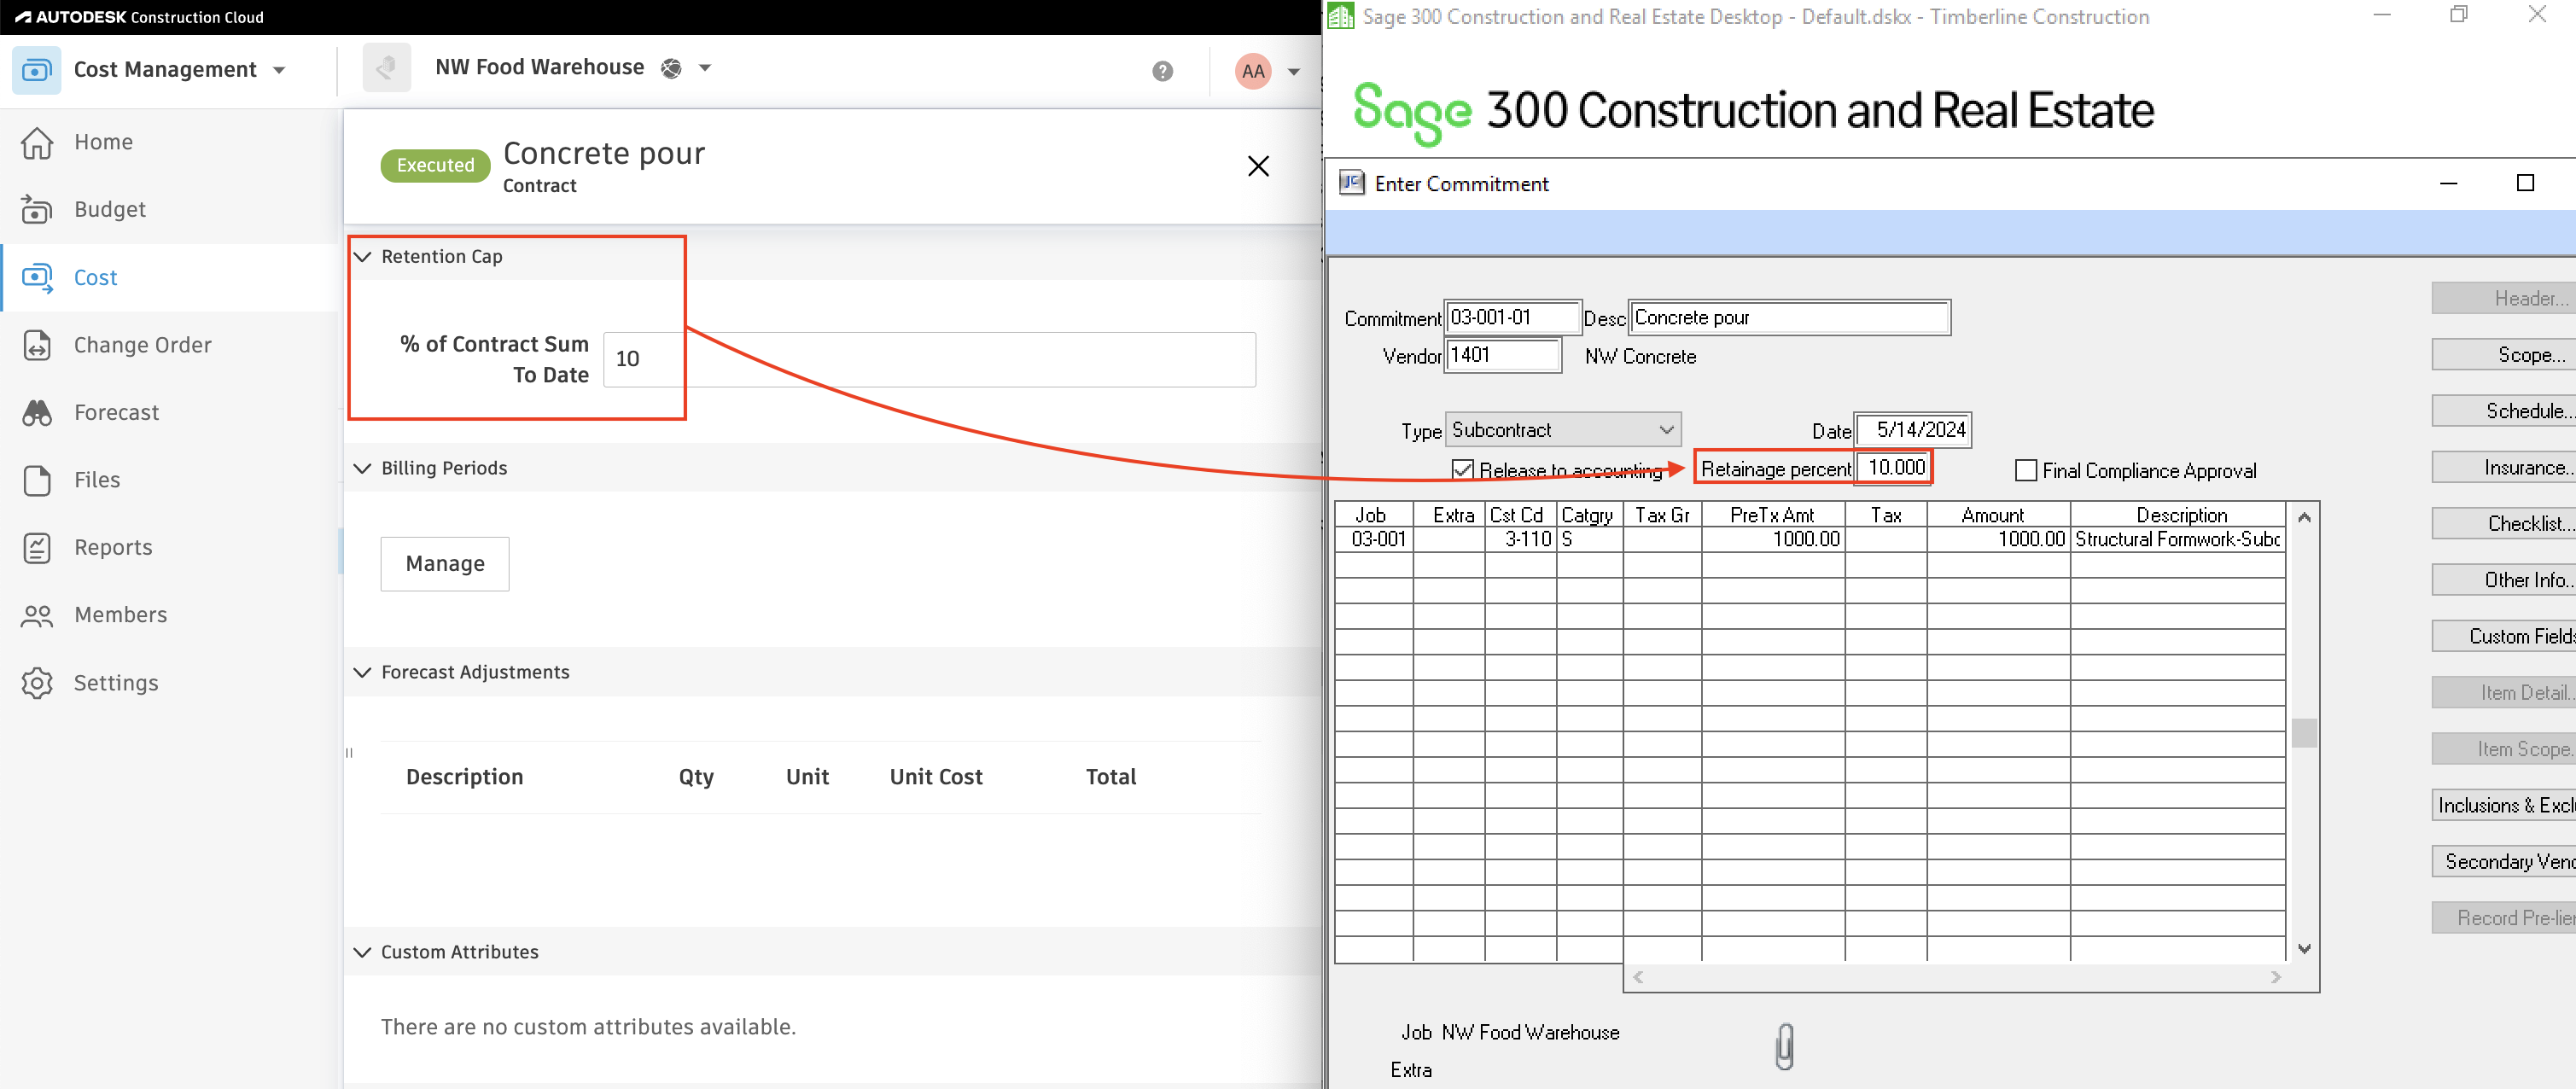The width and height of the screenshot is (2576, 1089).
Task: Select Change Order in the sidebar
Action: coord(143,345)
